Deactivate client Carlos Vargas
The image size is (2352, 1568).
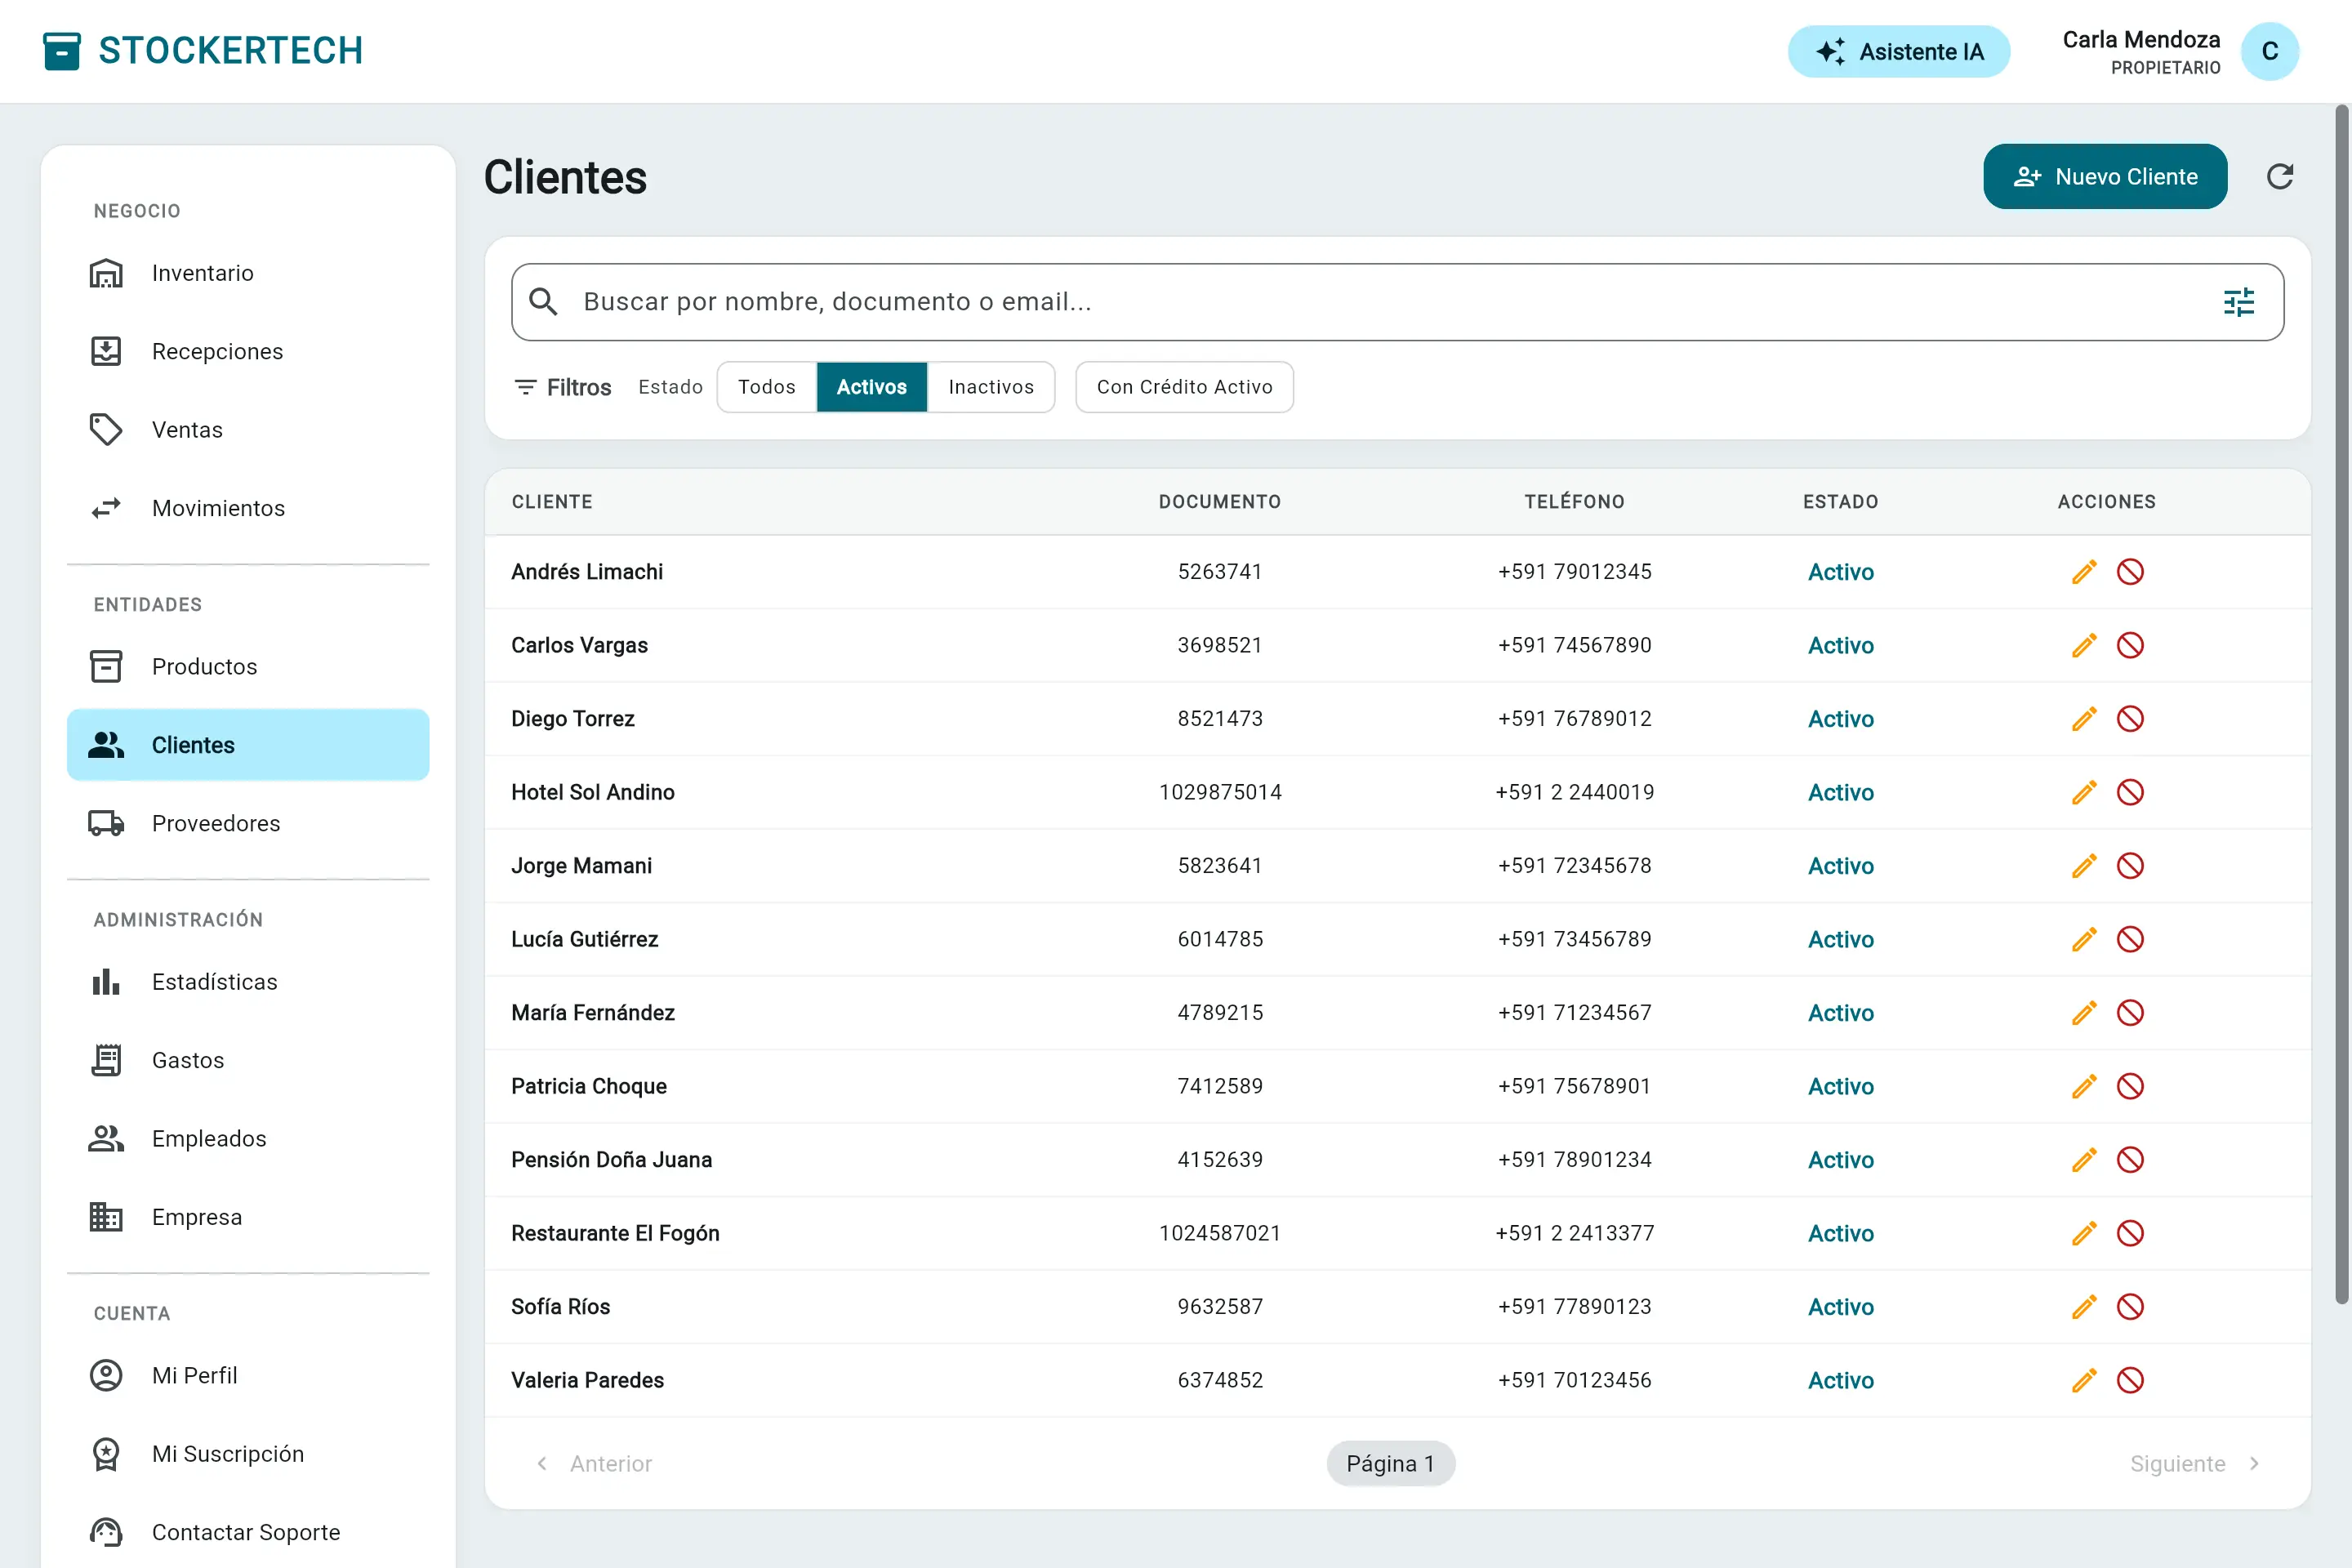[2130, 645]
